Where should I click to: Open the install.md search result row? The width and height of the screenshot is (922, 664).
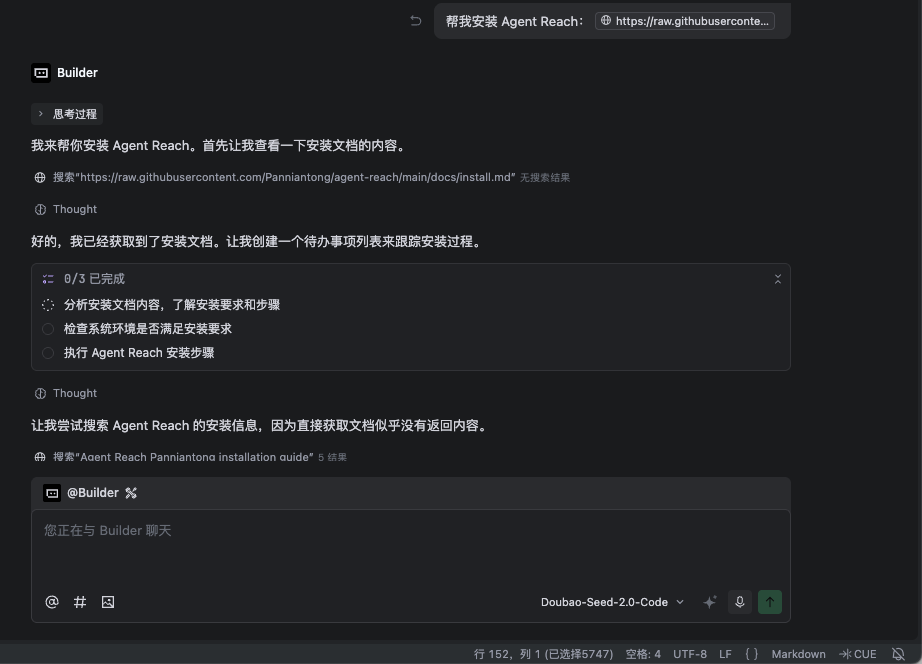pos(302,178)
